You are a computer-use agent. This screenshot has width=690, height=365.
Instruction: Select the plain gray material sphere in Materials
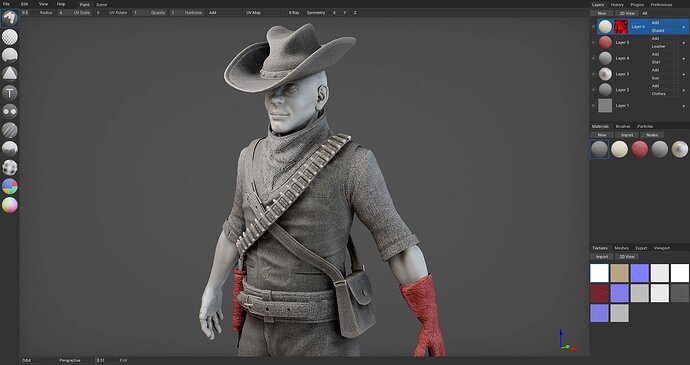click(660, 149)
